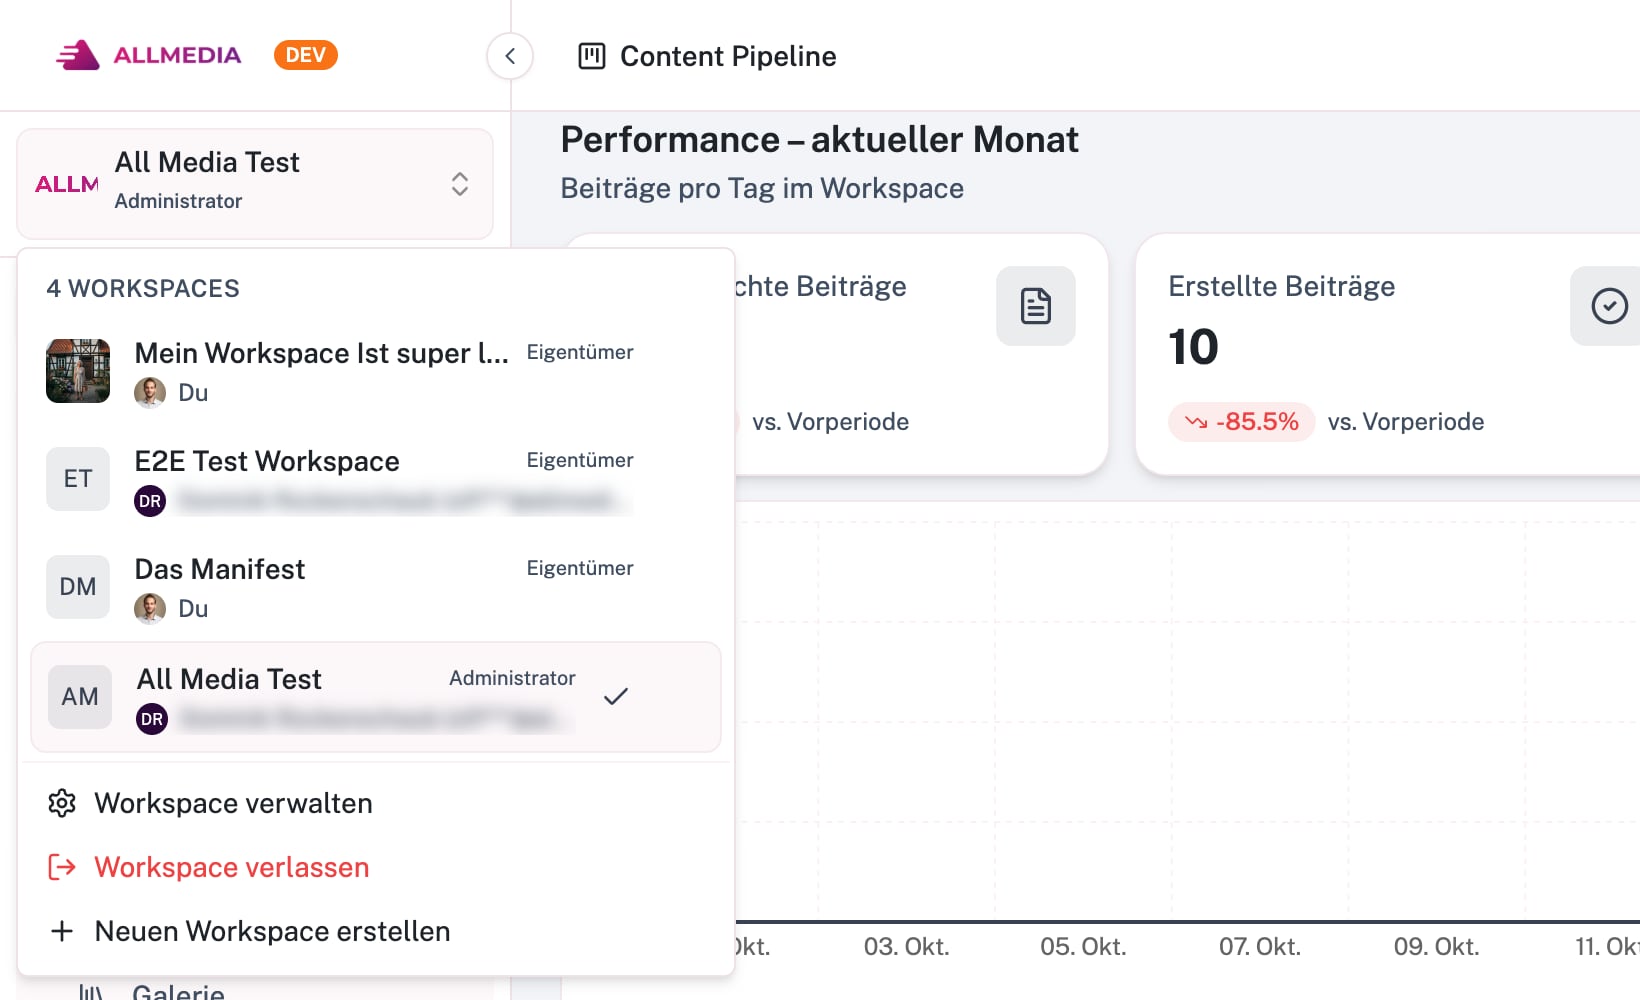Click the AM workspace avatar

(x=80, y=697)
